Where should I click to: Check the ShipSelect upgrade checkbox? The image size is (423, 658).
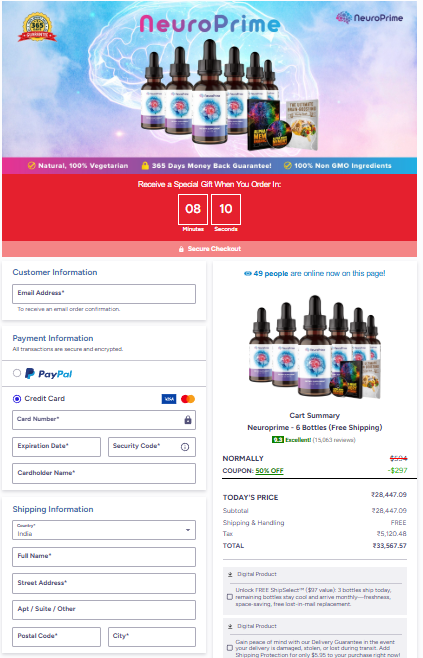(x=230, y=597)
